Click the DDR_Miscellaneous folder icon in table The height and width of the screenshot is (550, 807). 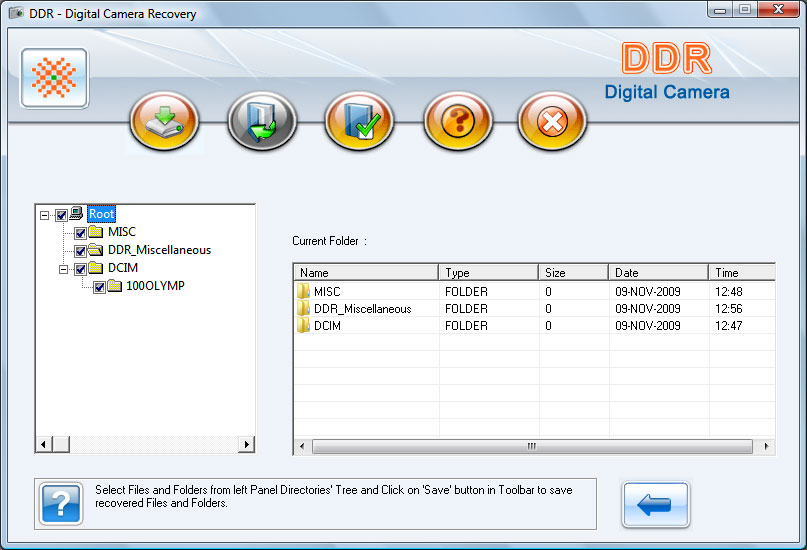(303, 308)
